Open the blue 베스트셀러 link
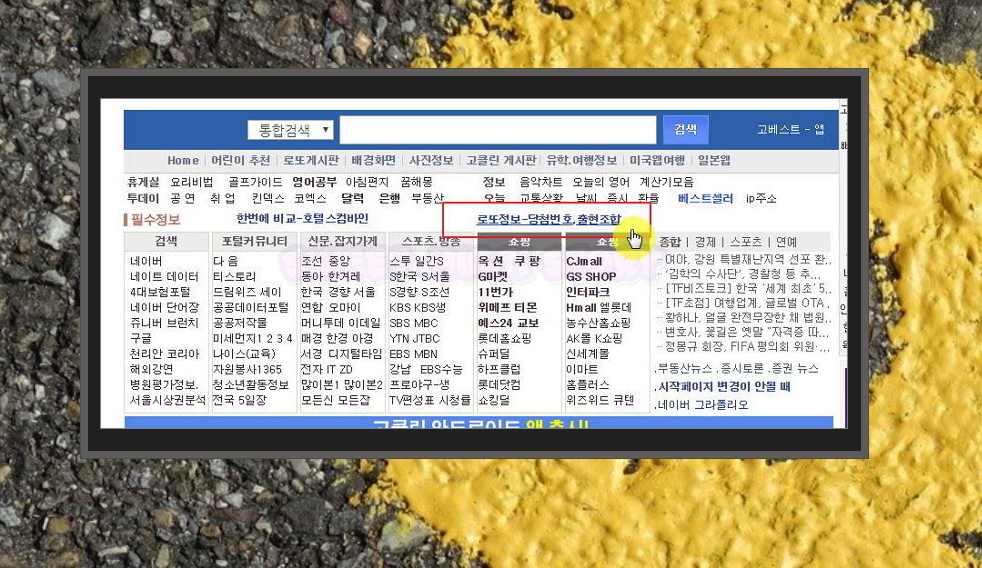The image size is (982, 568). click(705, 199)
